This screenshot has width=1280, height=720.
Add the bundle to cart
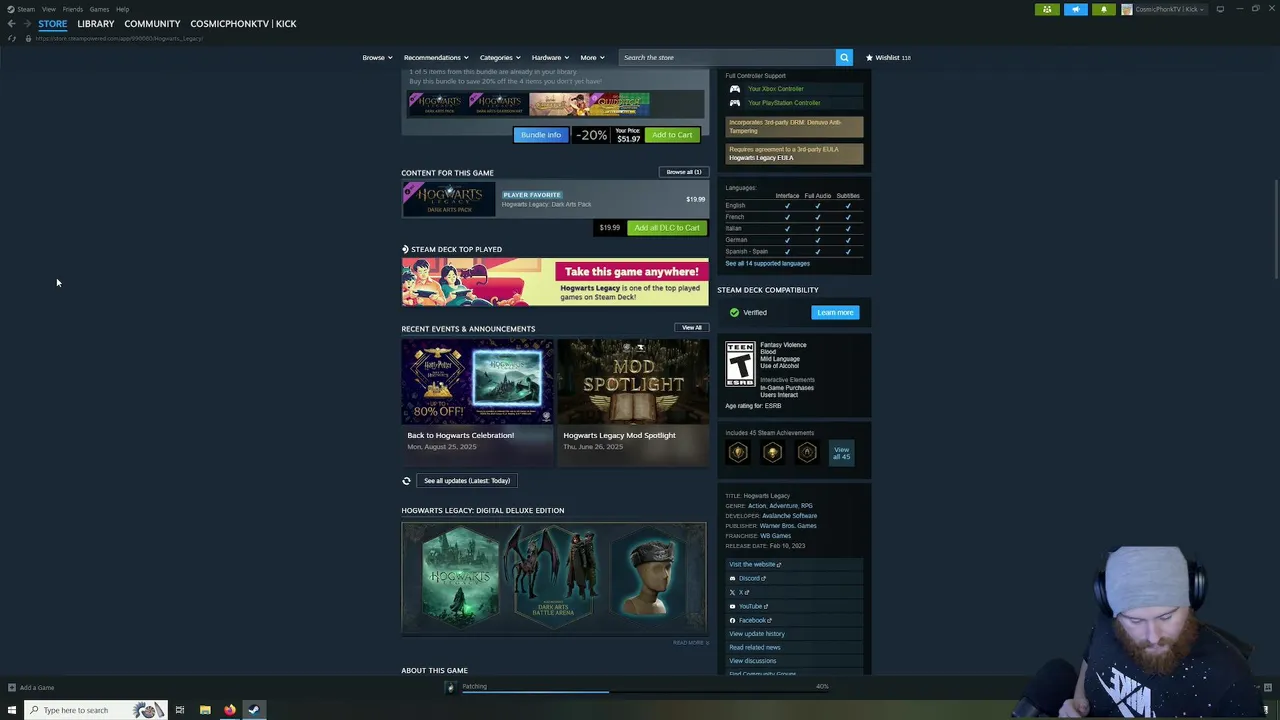672,135
